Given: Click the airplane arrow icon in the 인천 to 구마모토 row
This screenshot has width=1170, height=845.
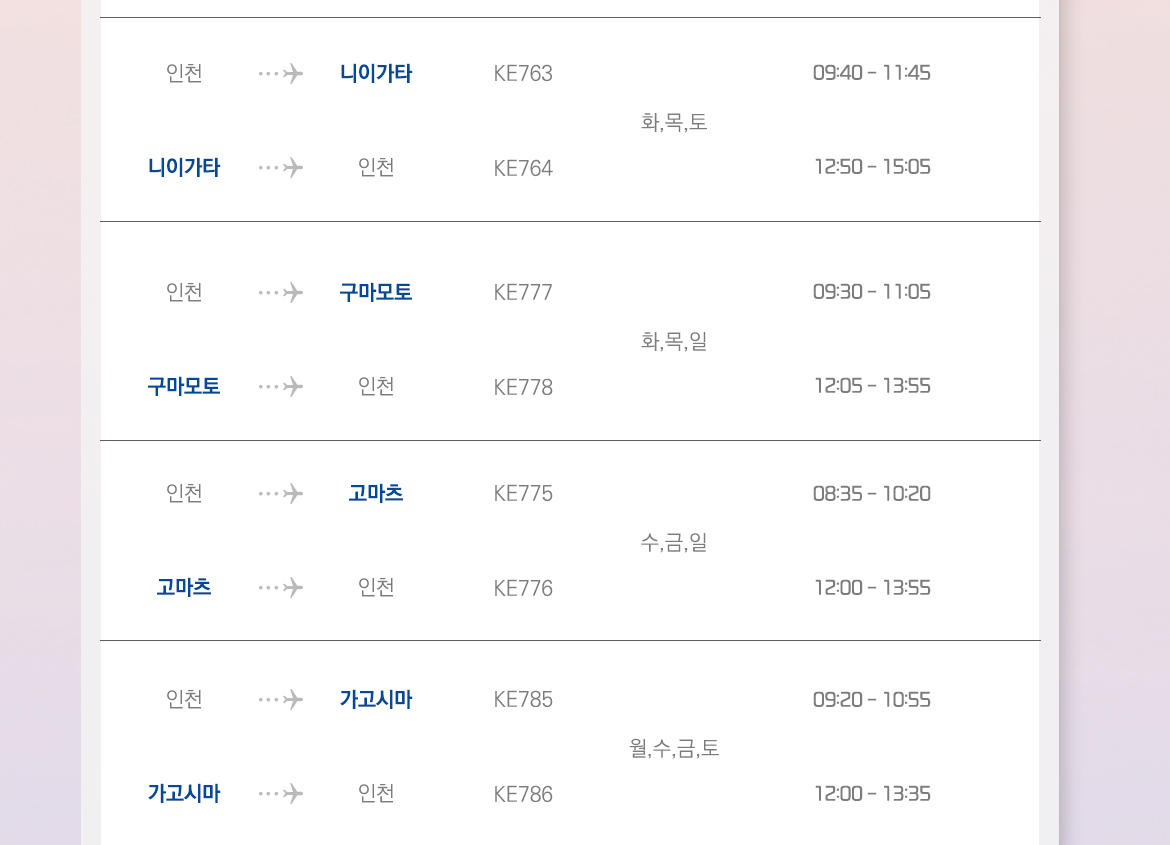Looking at the screenshot, I should click(281, 292).
